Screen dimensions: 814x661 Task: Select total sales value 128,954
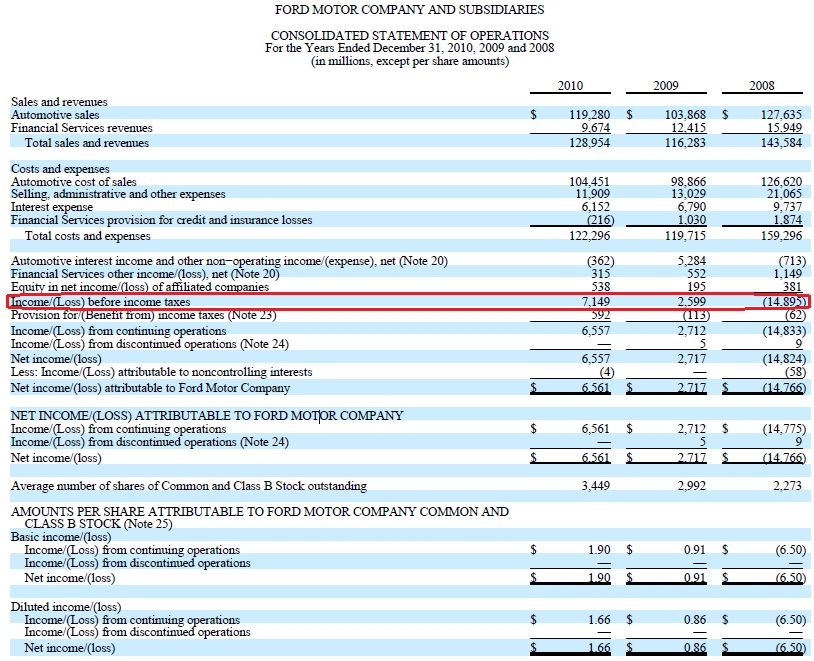589,142
